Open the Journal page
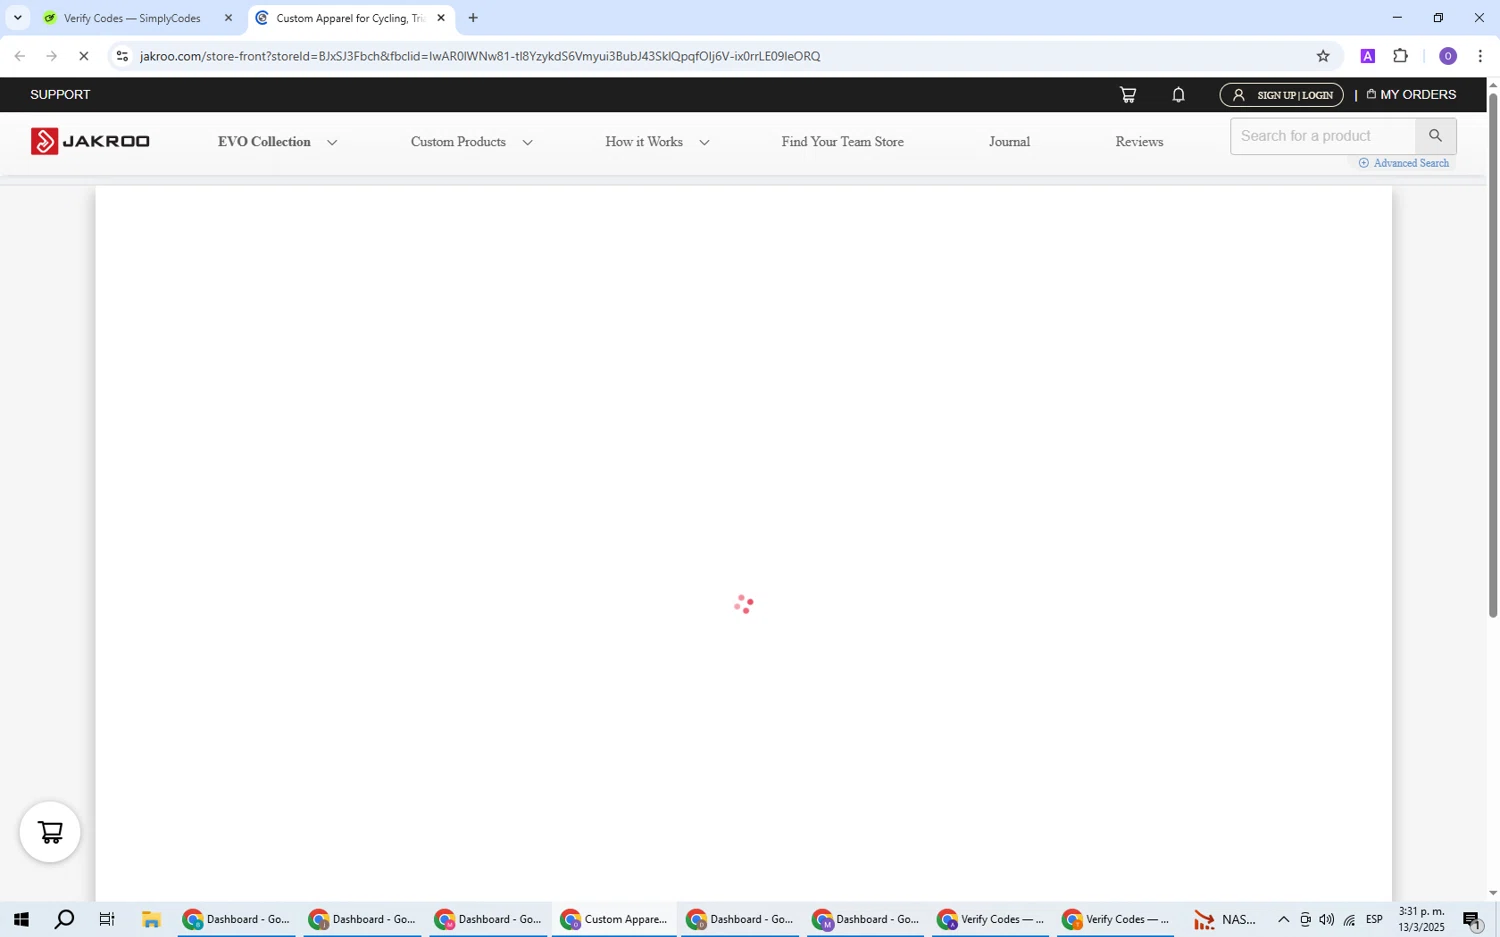Screen dimensions: 1500x937 tap(1009, 142)
